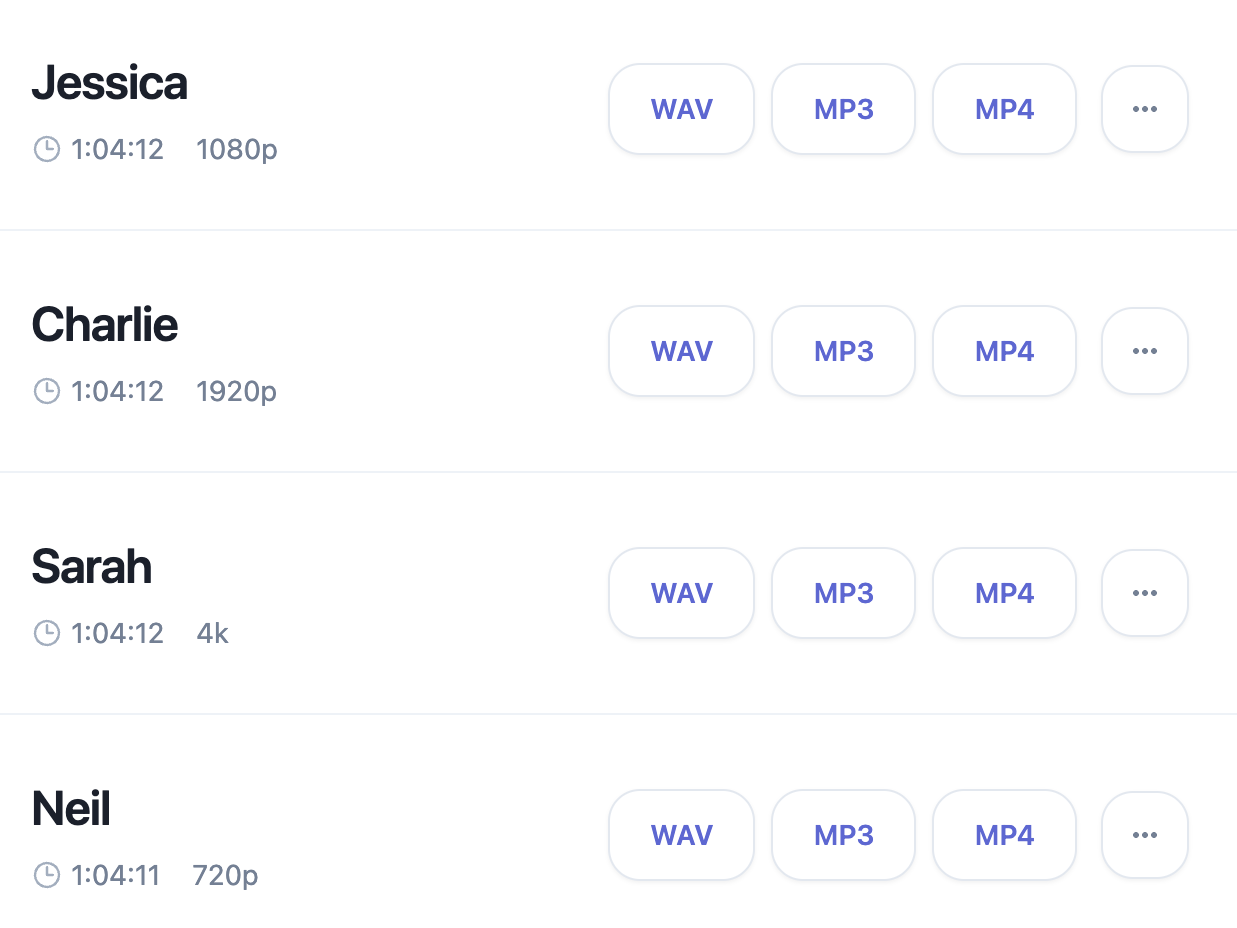Open more options for Charlie's recording
1237x928 pixels.
[1144, 351]
